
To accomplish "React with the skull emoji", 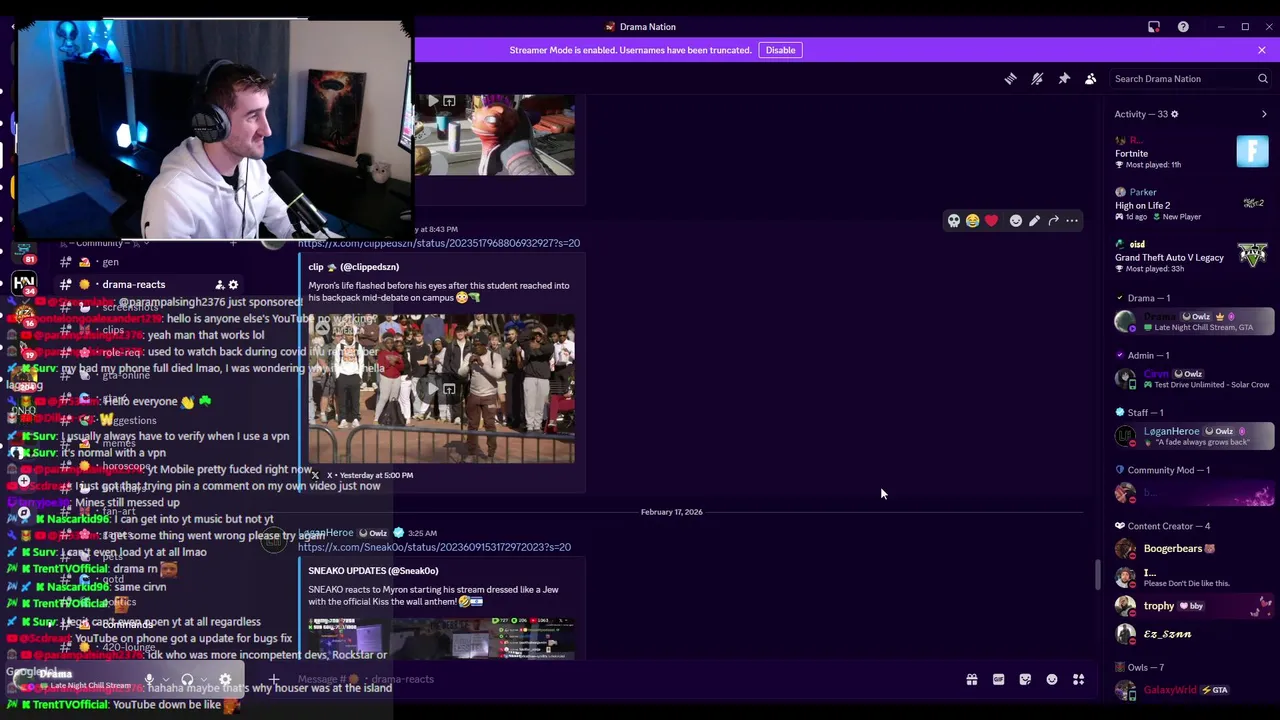I will click(x=954, y=221).
